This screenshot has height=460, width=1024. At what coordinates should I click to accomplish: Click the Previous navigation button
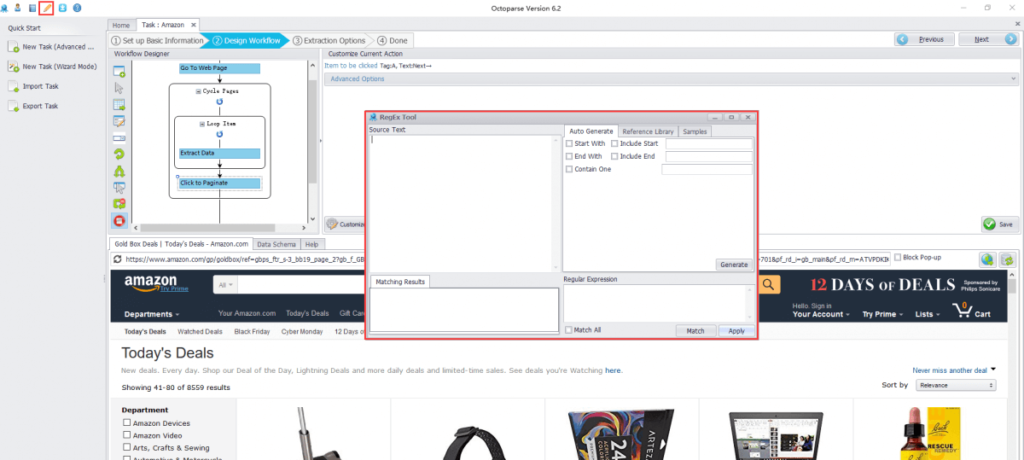click(x=924, y=39)
